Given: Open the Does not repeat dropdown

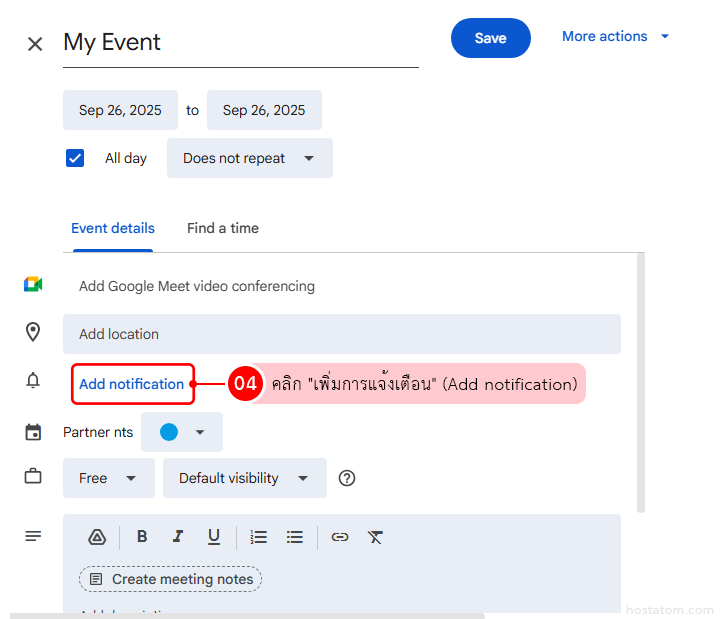Looking at the screenshot, I should [249, 158].
